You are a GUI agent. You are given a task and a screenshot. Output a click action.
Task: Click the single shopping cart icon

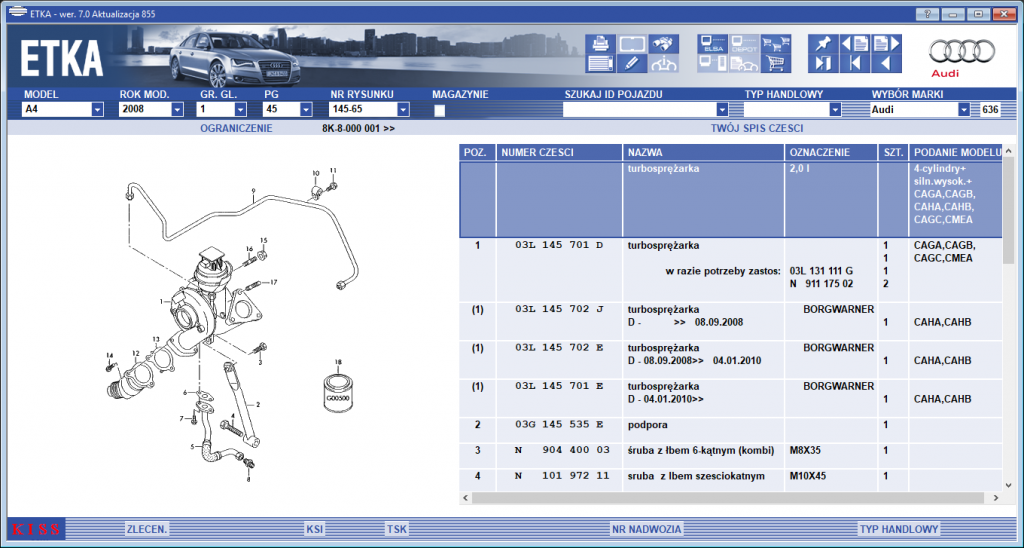click(776, 63)
